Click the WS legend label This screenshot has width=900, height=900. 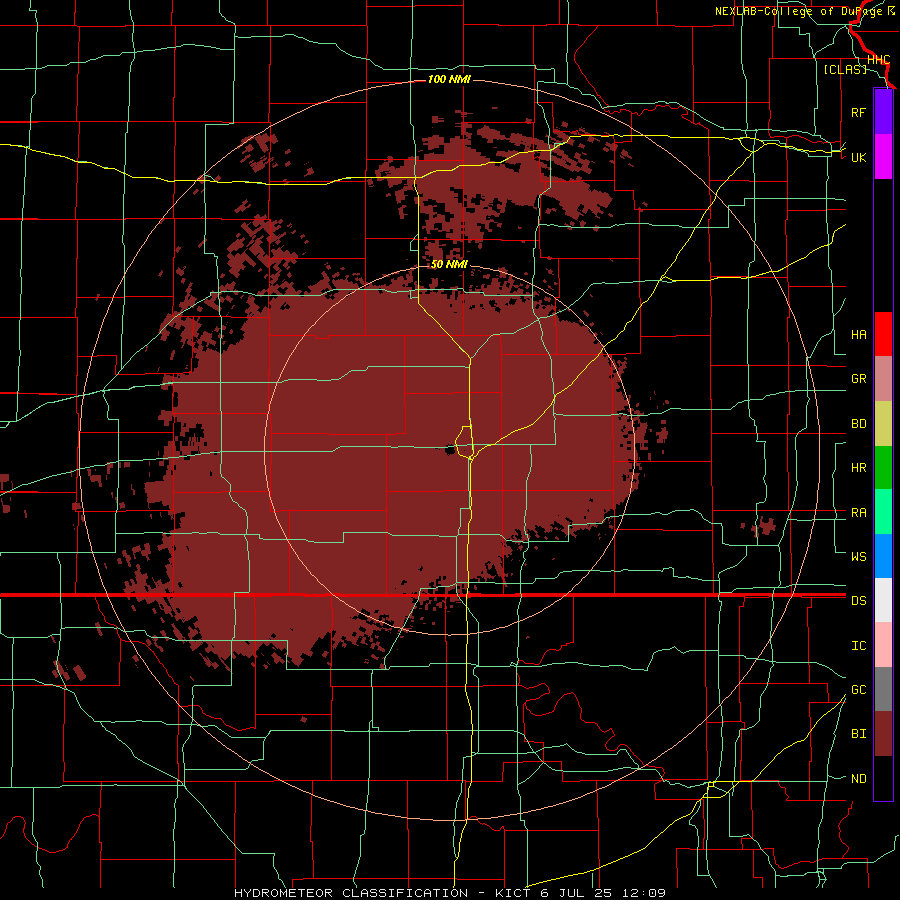(858, 556)
